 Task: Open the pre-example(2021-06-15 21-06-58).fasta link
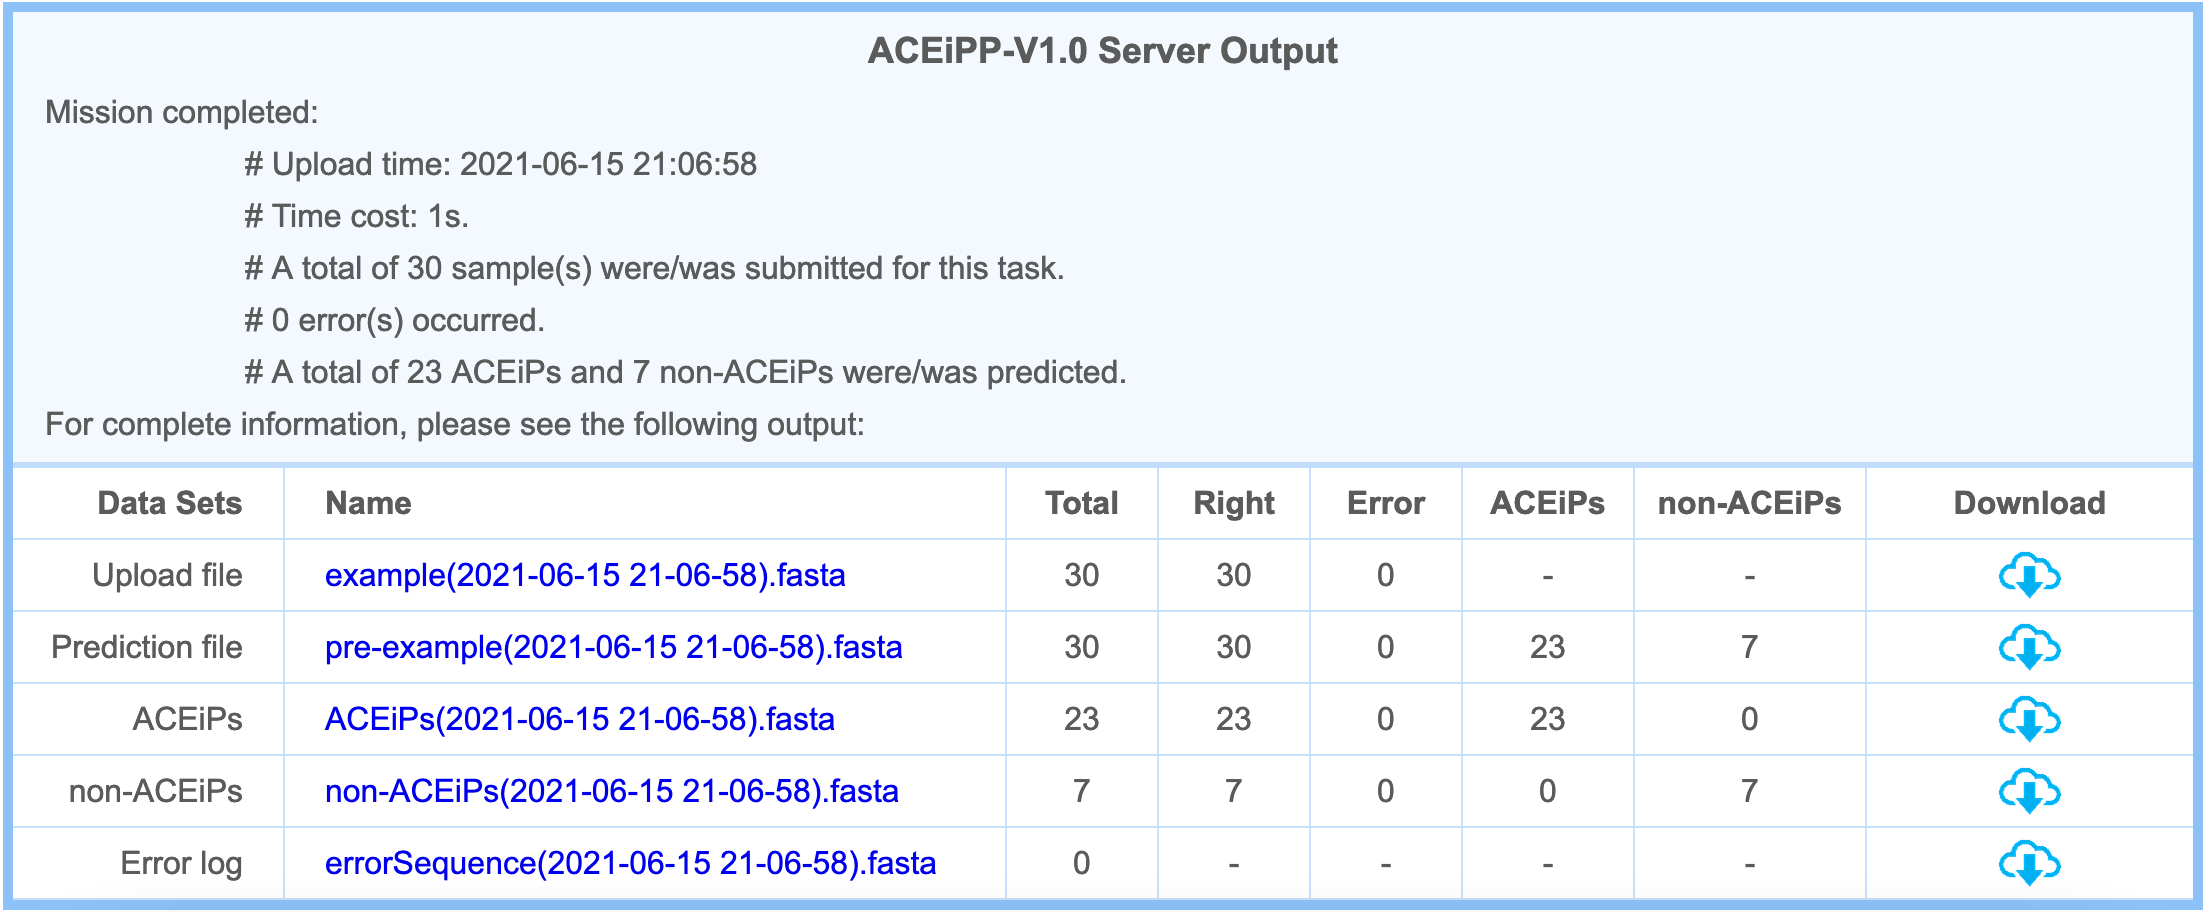coord(613,647)
